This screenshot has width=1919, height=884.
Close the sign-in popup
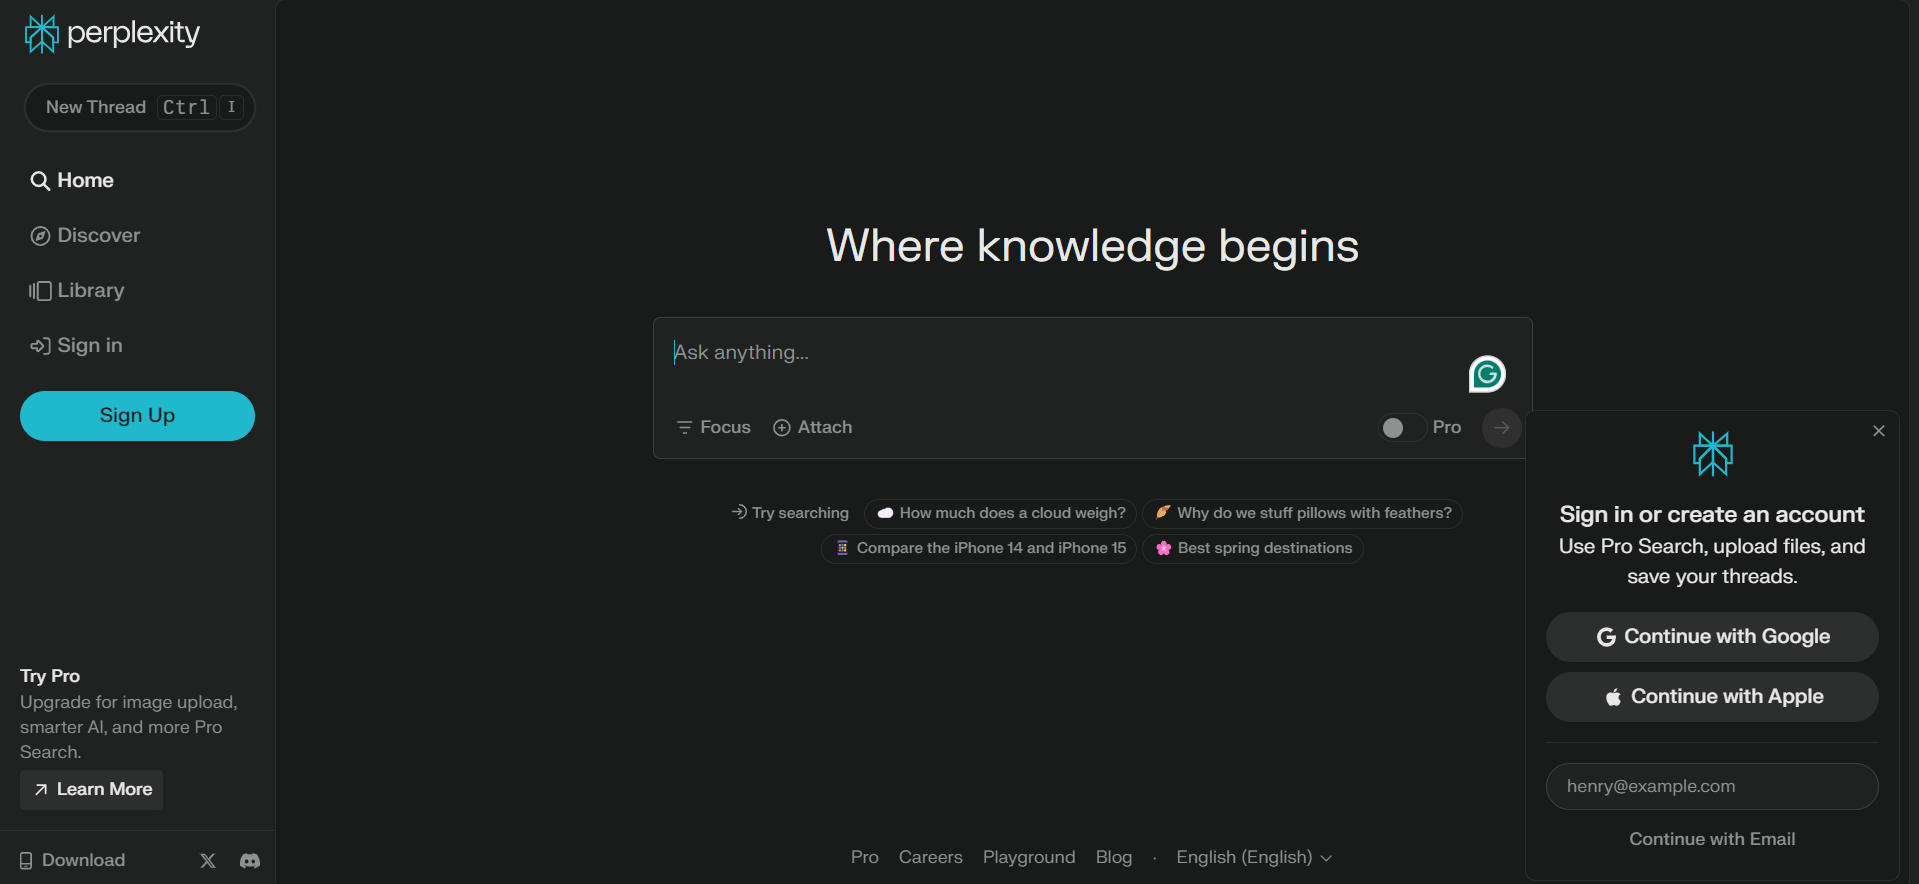point(1878,431)
